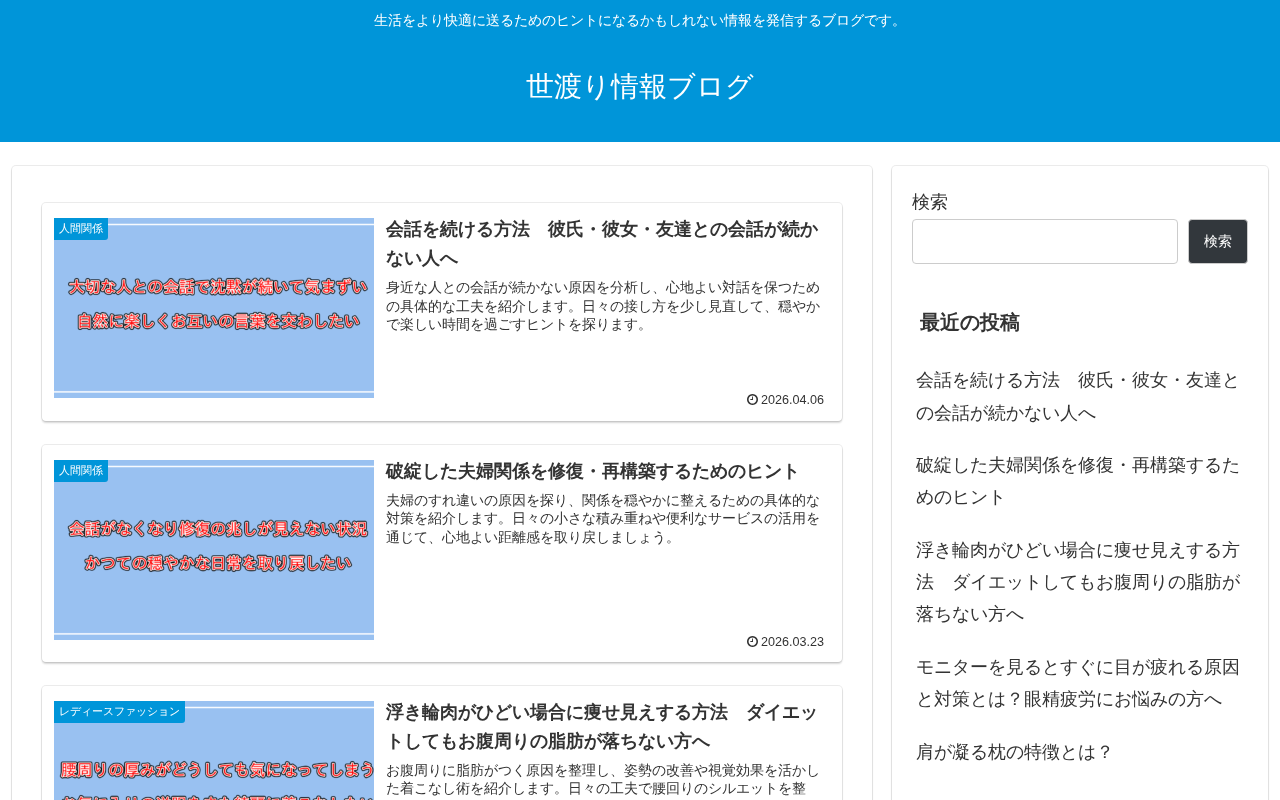Click the 検索 button

pos(1218,242)
